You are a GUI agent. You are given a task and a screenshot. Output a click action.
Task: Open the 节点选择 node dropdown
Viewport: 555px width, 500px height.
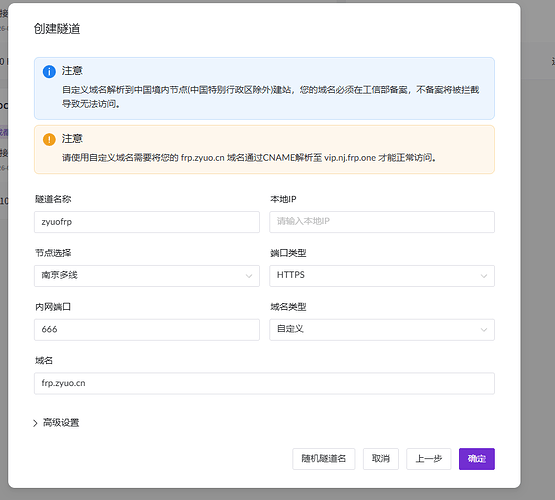click(x=147, y=276)
